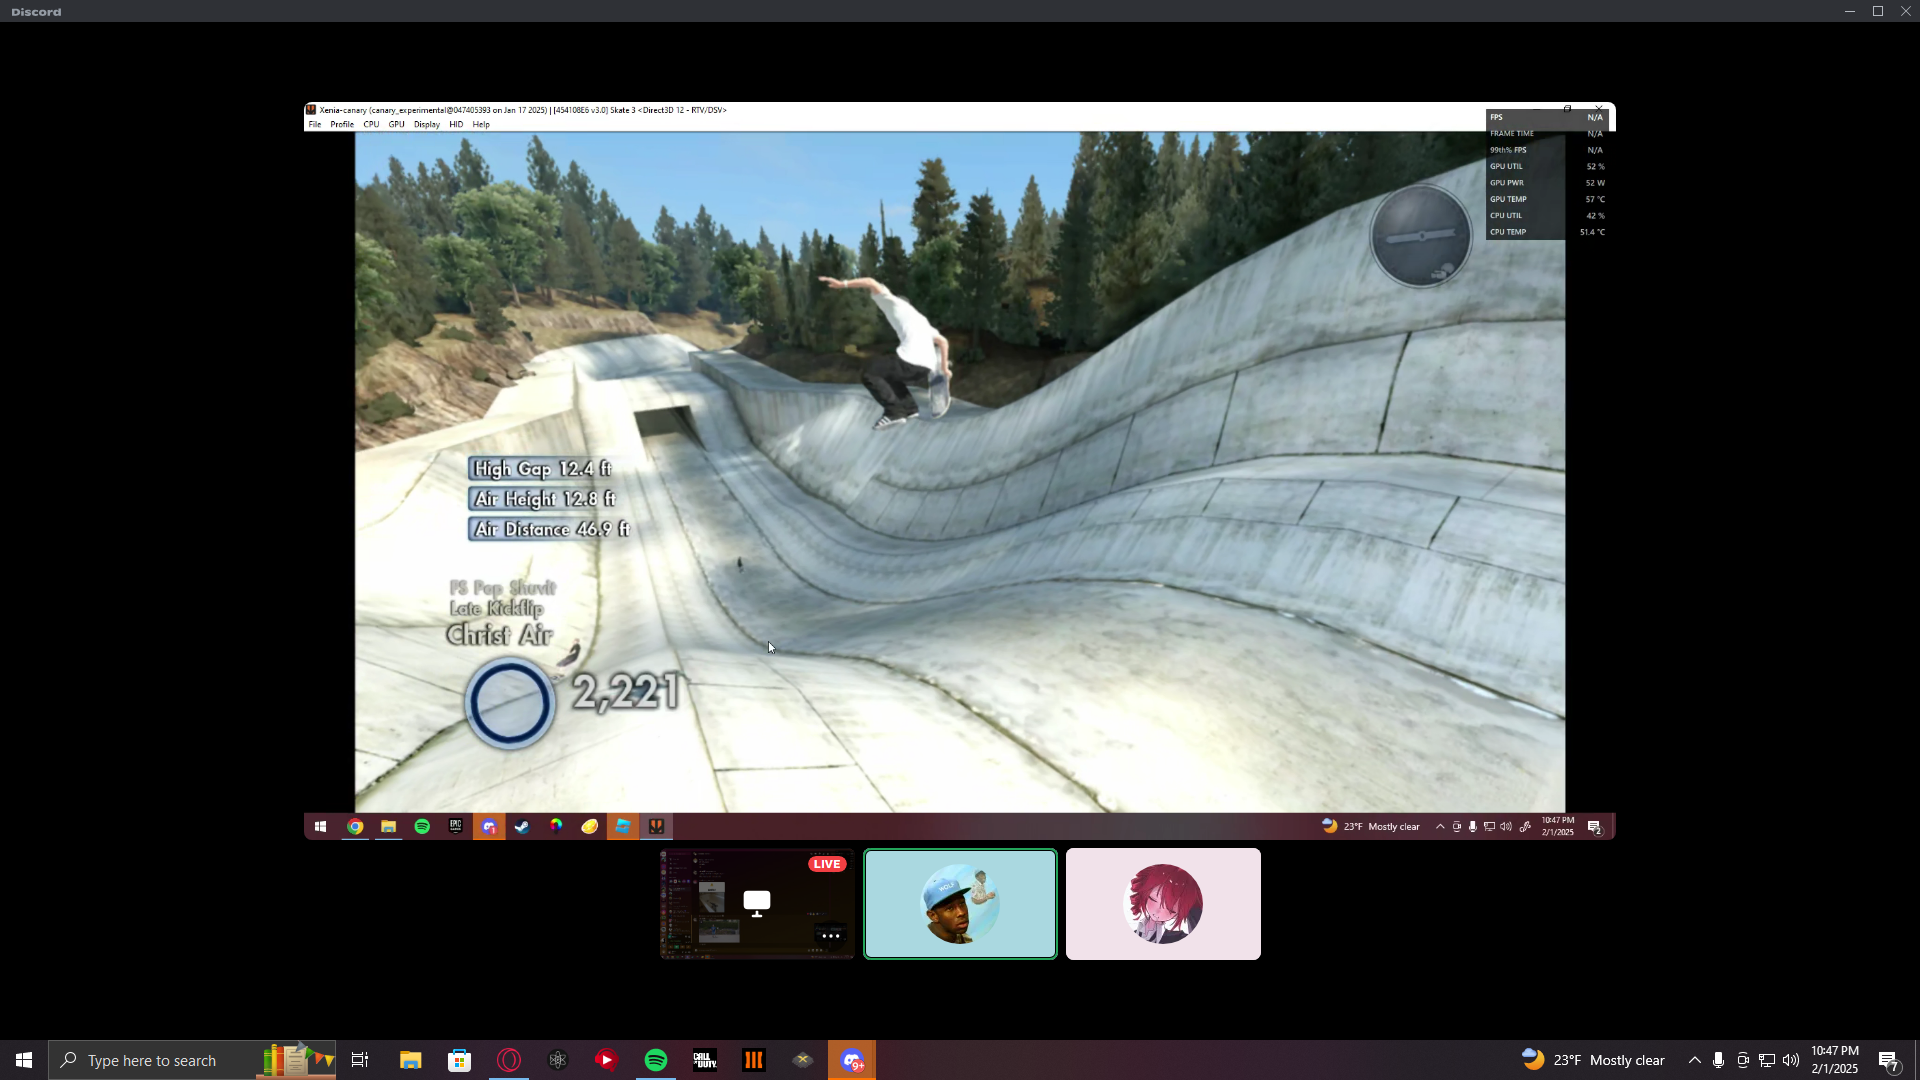The image size is (1920, 1080).
Task: Open the Microsoft Store taskbar icon
Action: (460, 1060)
